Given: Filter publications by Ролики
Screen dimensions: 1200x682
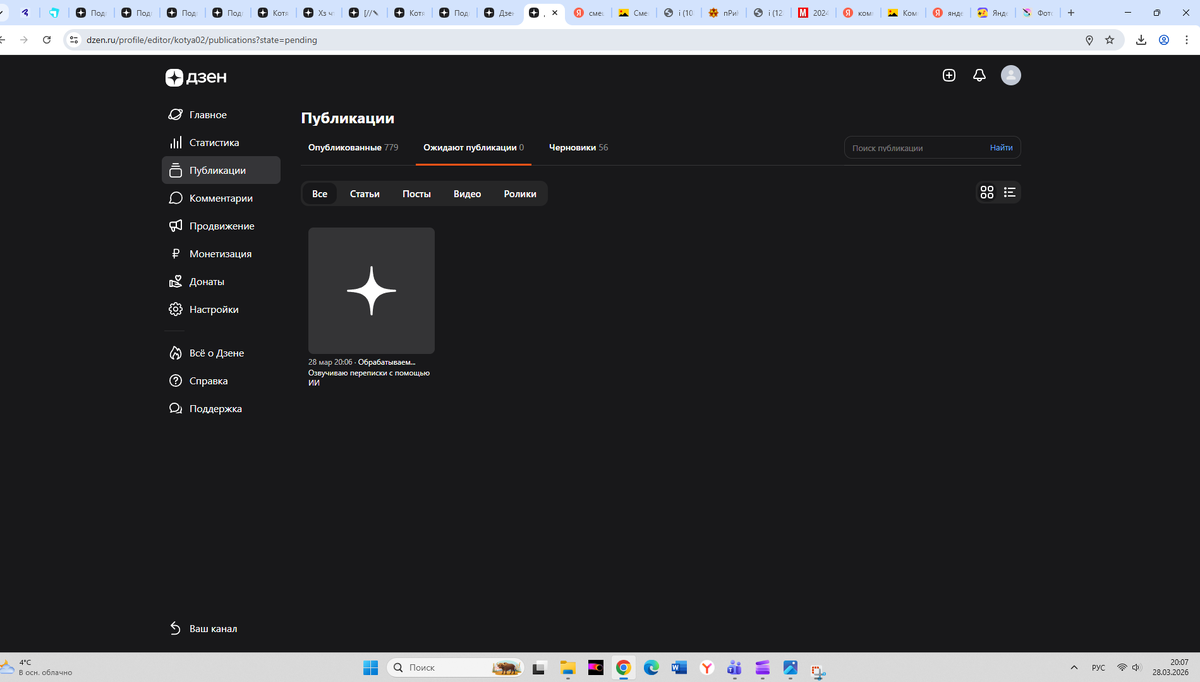Looking at the screenshot, I should pyautogui.click(x=520, y=194).
